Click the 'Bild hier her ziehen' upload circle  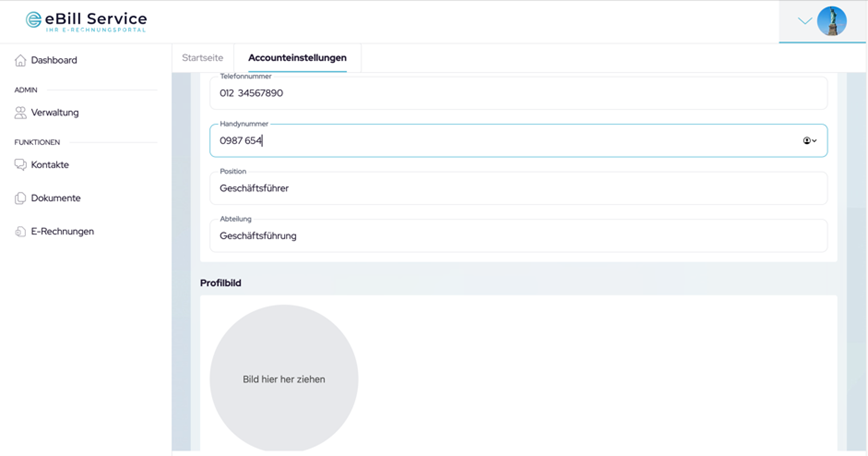pyautogui.click(x=284, y=379)
